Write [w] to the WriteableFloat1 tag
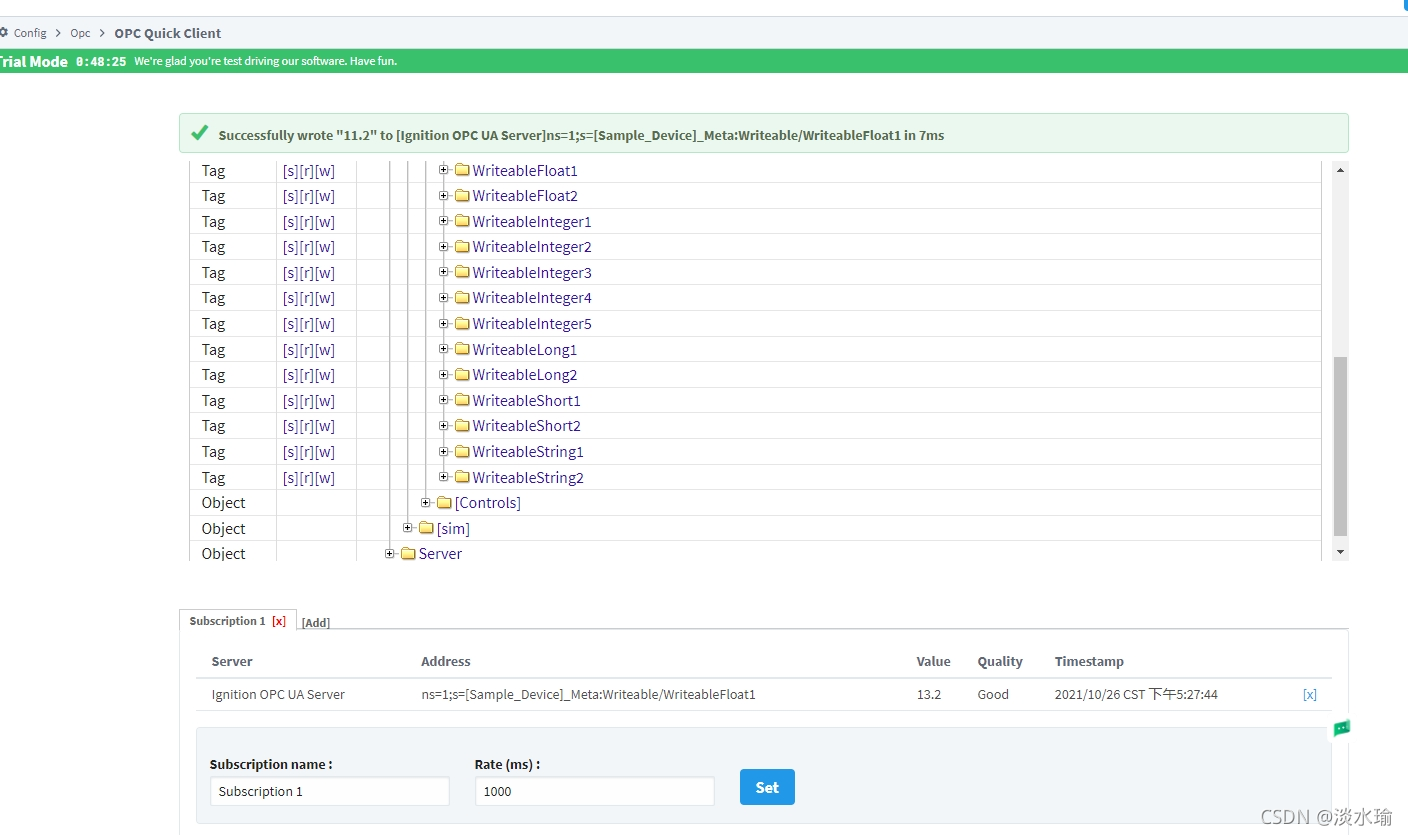Image resolution: width=1408 pixels, height=835 pixels. (325, 171)
